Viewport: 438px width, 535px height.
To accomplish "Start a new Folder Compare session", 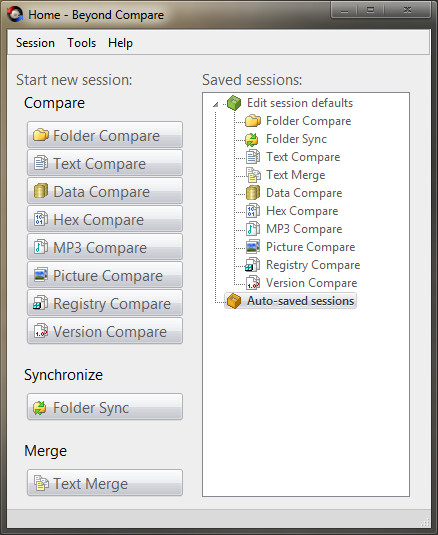I will pos(105,135).
